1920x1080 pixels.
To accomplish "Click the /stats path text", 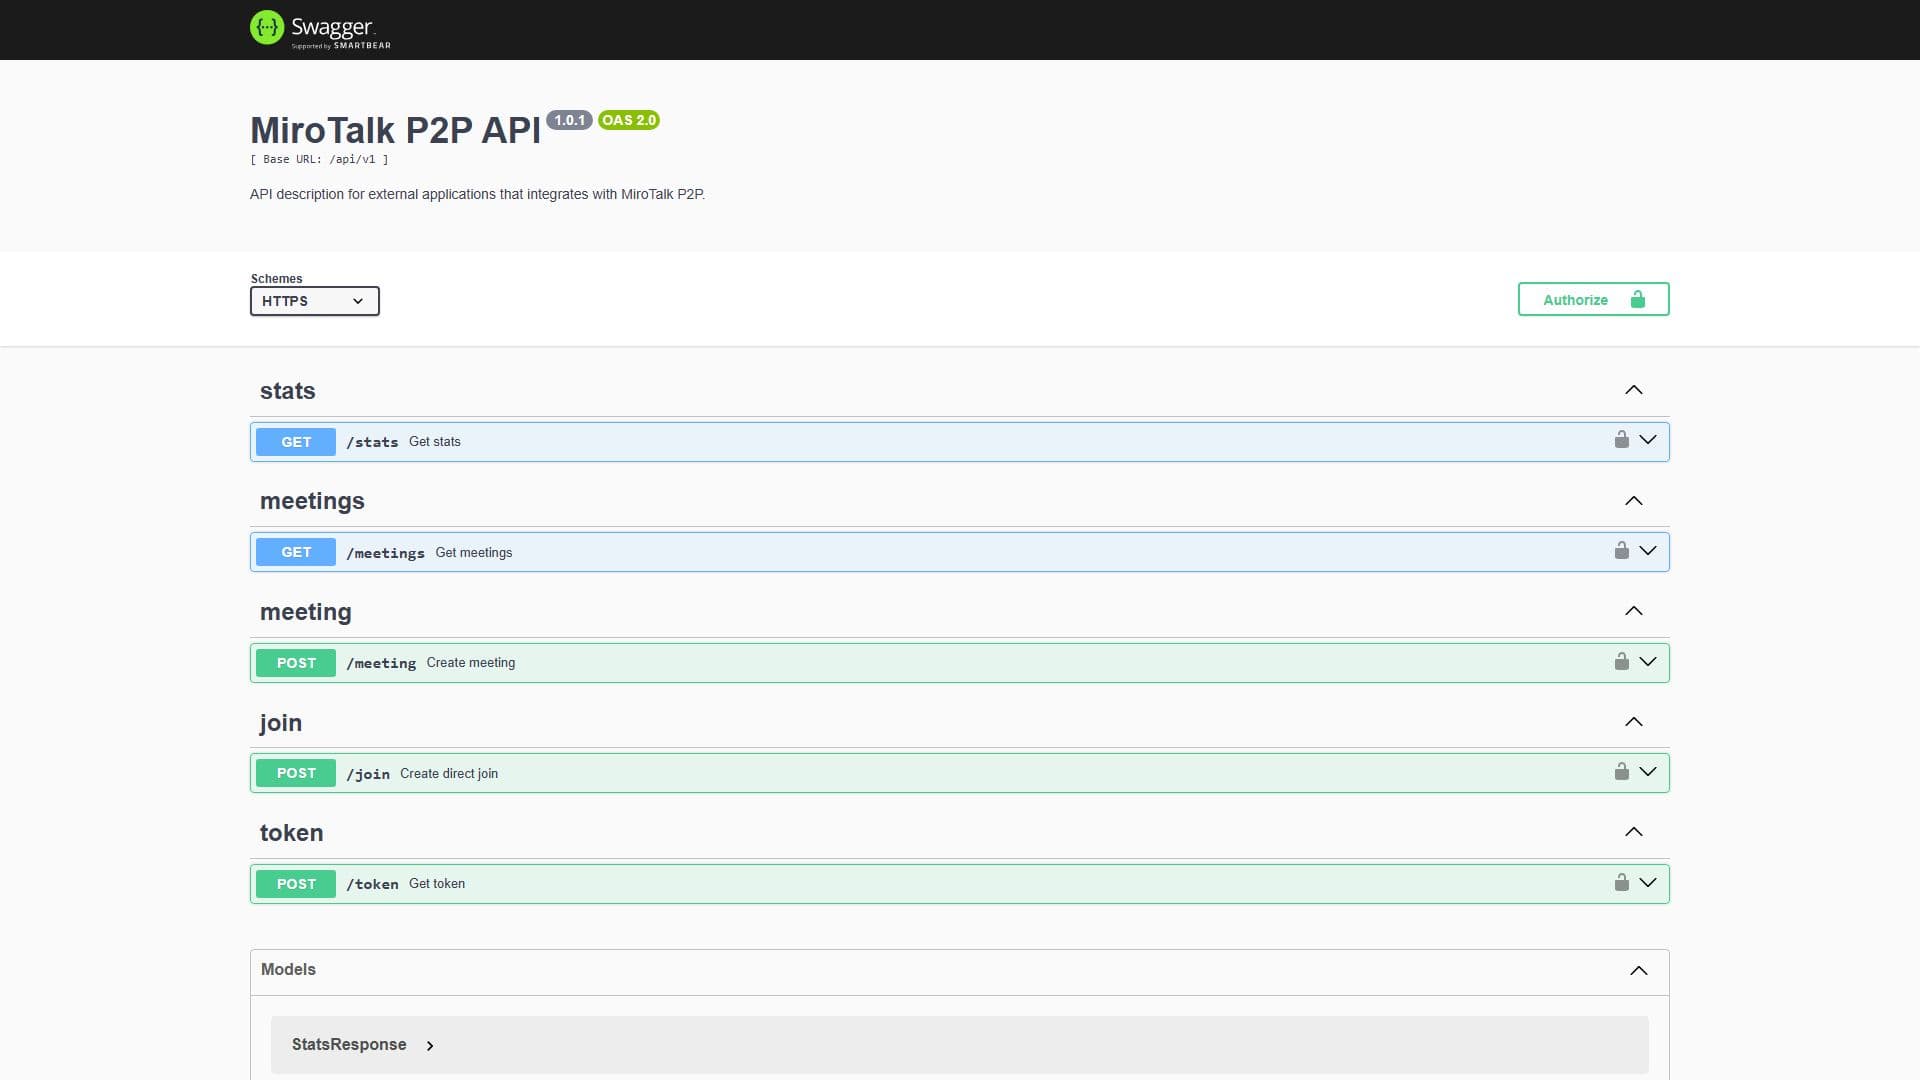I will click(372, 442).
